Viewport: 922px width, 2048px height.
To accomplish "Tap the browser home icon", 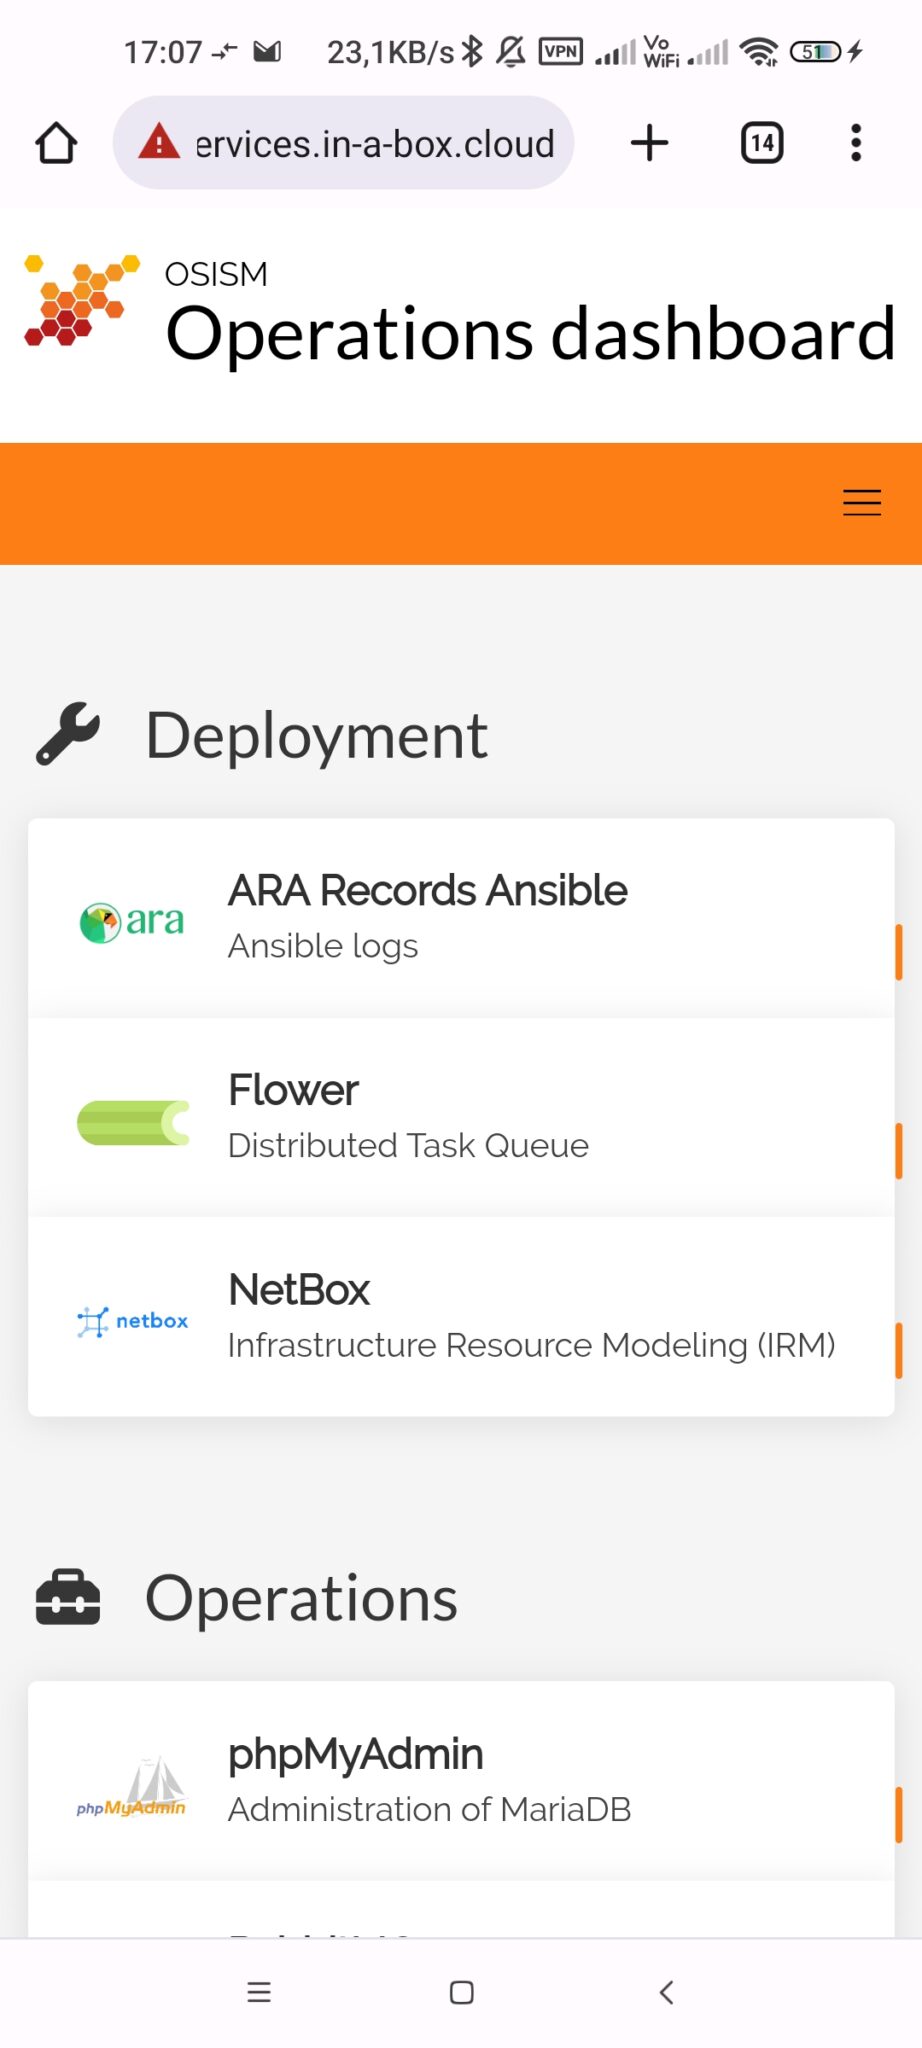I will point(57,143).
